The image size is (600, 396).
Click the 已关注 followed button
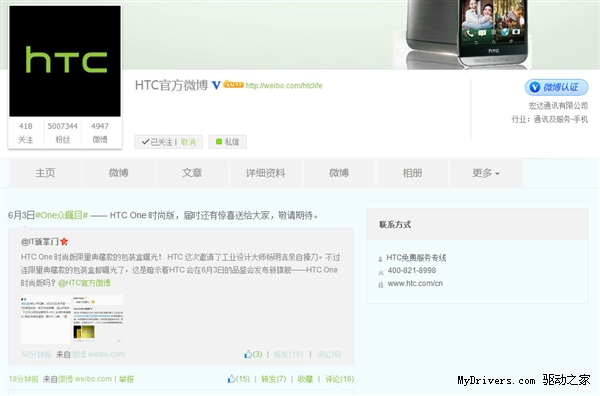(x=157, y=142)
